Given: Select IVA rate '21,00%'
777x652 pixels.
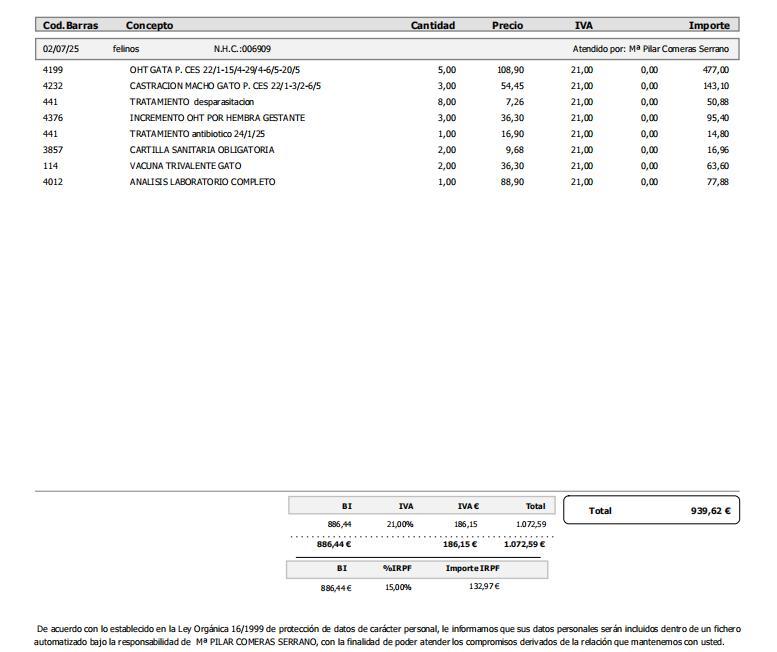Looking at the screenshot, I should tap(400, 524).
